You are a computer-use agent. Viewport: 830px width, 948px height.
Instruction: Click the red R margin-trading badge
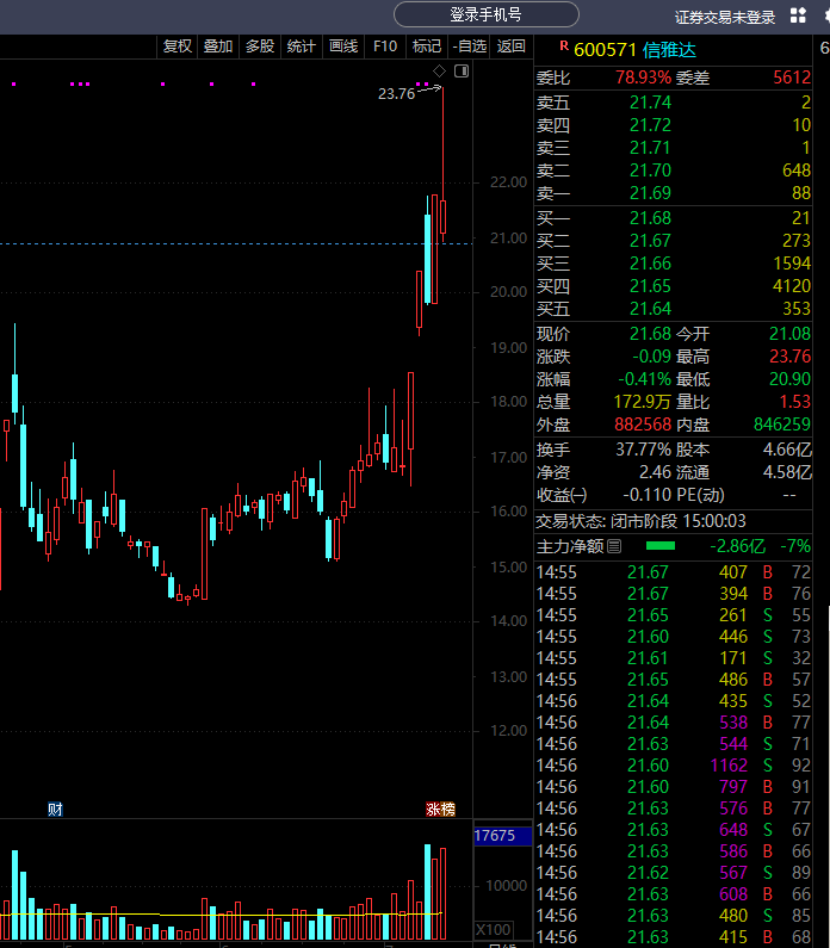tap(564, 46)
